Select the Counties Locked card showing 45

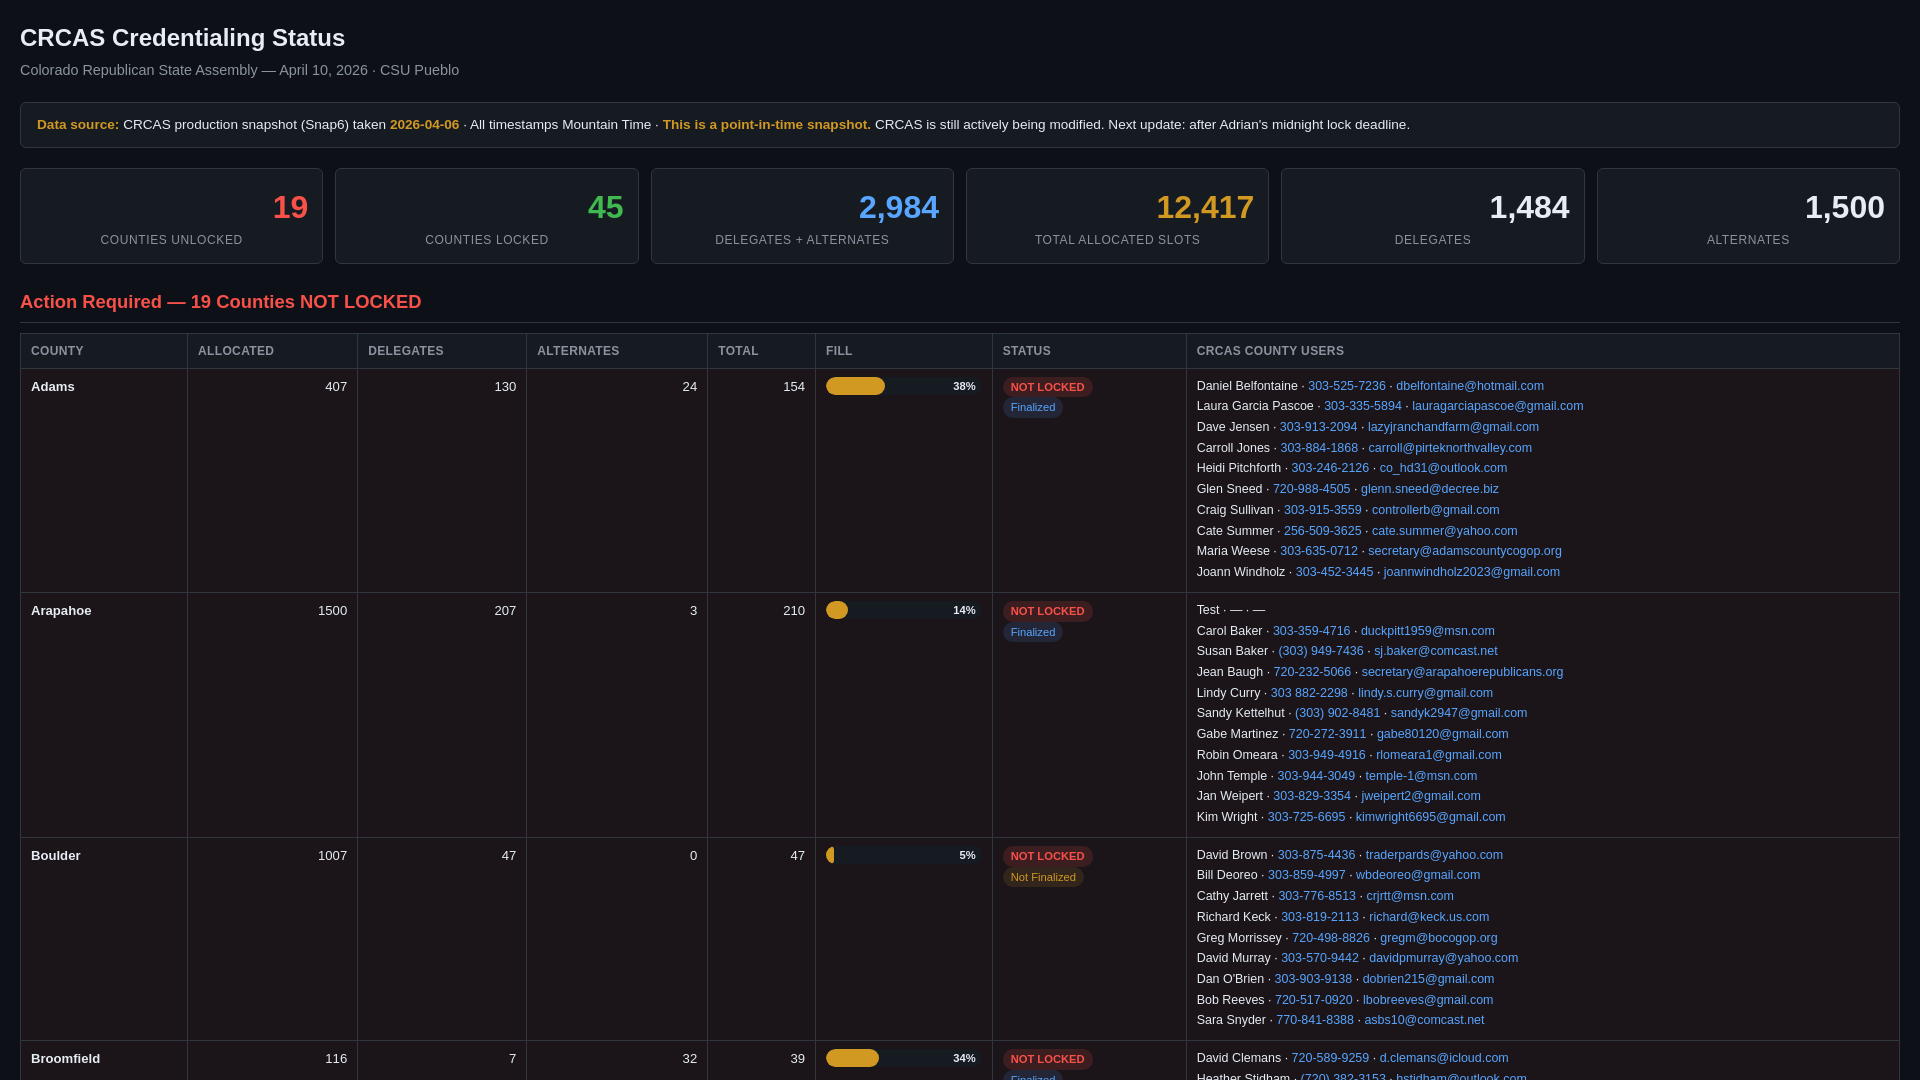coord(486,216)
